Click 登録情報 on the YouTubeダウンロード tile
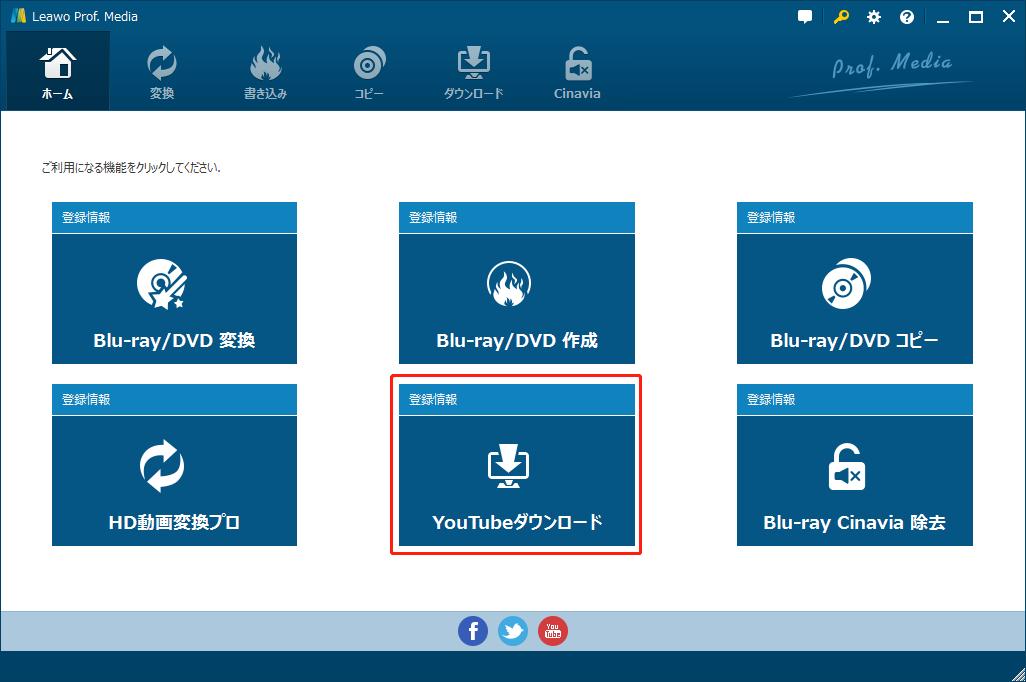 pyautogui.click(x=432, y=399)
